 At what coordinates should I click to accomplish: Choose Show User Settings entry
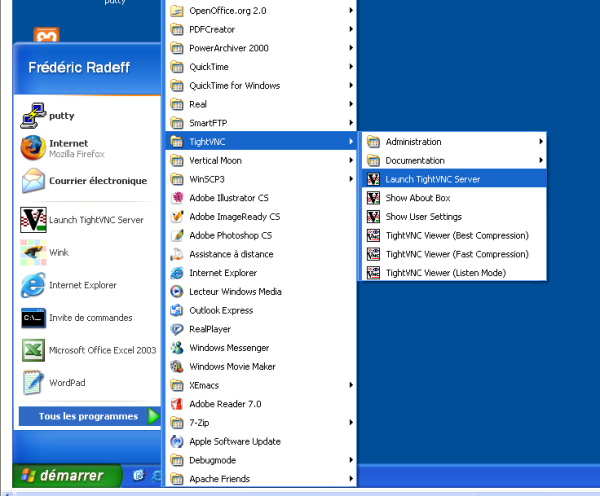[x=454, y=217]
